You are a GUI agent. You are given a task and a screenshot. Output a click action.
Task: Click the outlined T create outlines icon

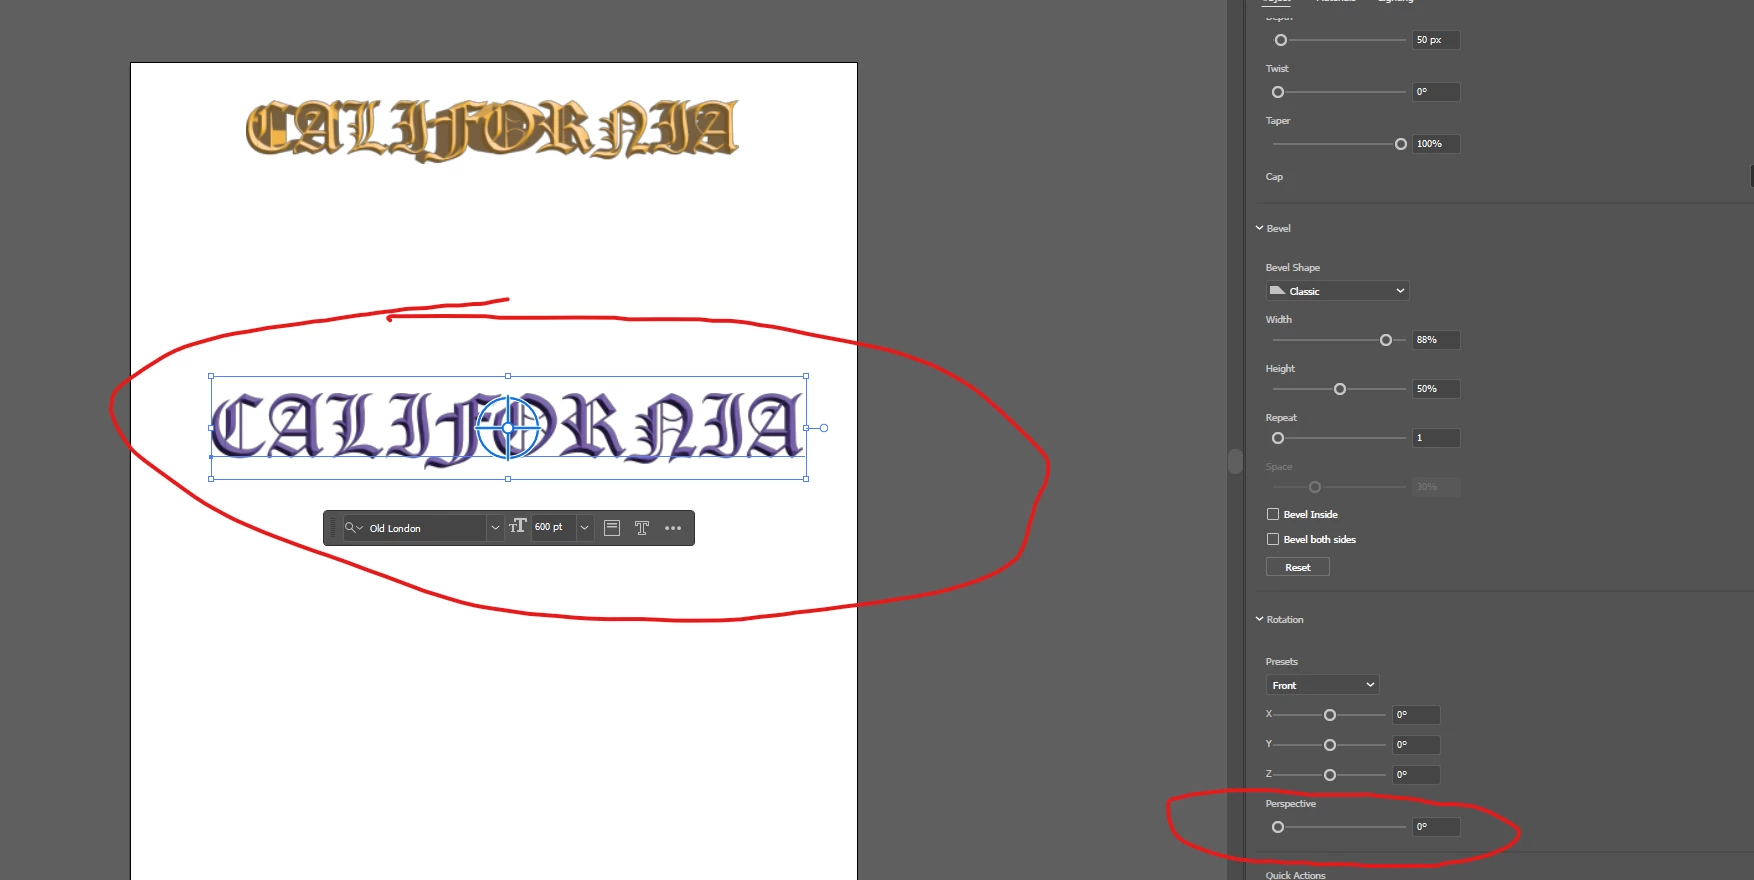point(642,527)
